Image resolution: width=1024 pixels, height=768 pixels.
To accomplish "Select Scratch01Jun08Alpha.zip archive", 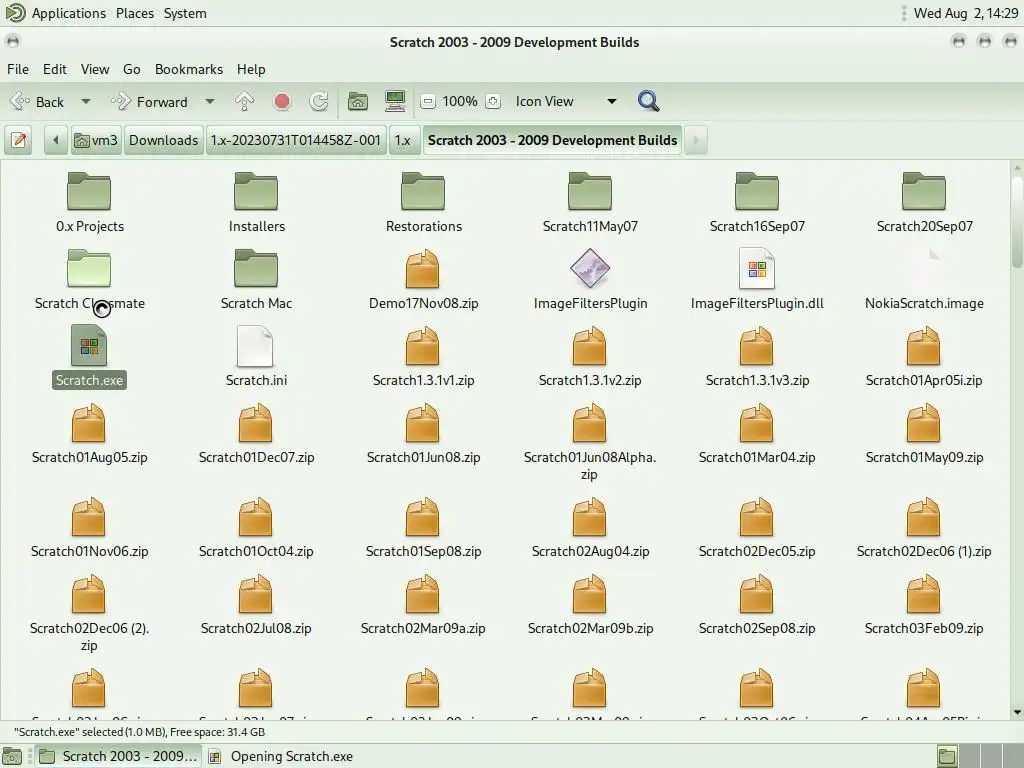I will coord(590,442).
